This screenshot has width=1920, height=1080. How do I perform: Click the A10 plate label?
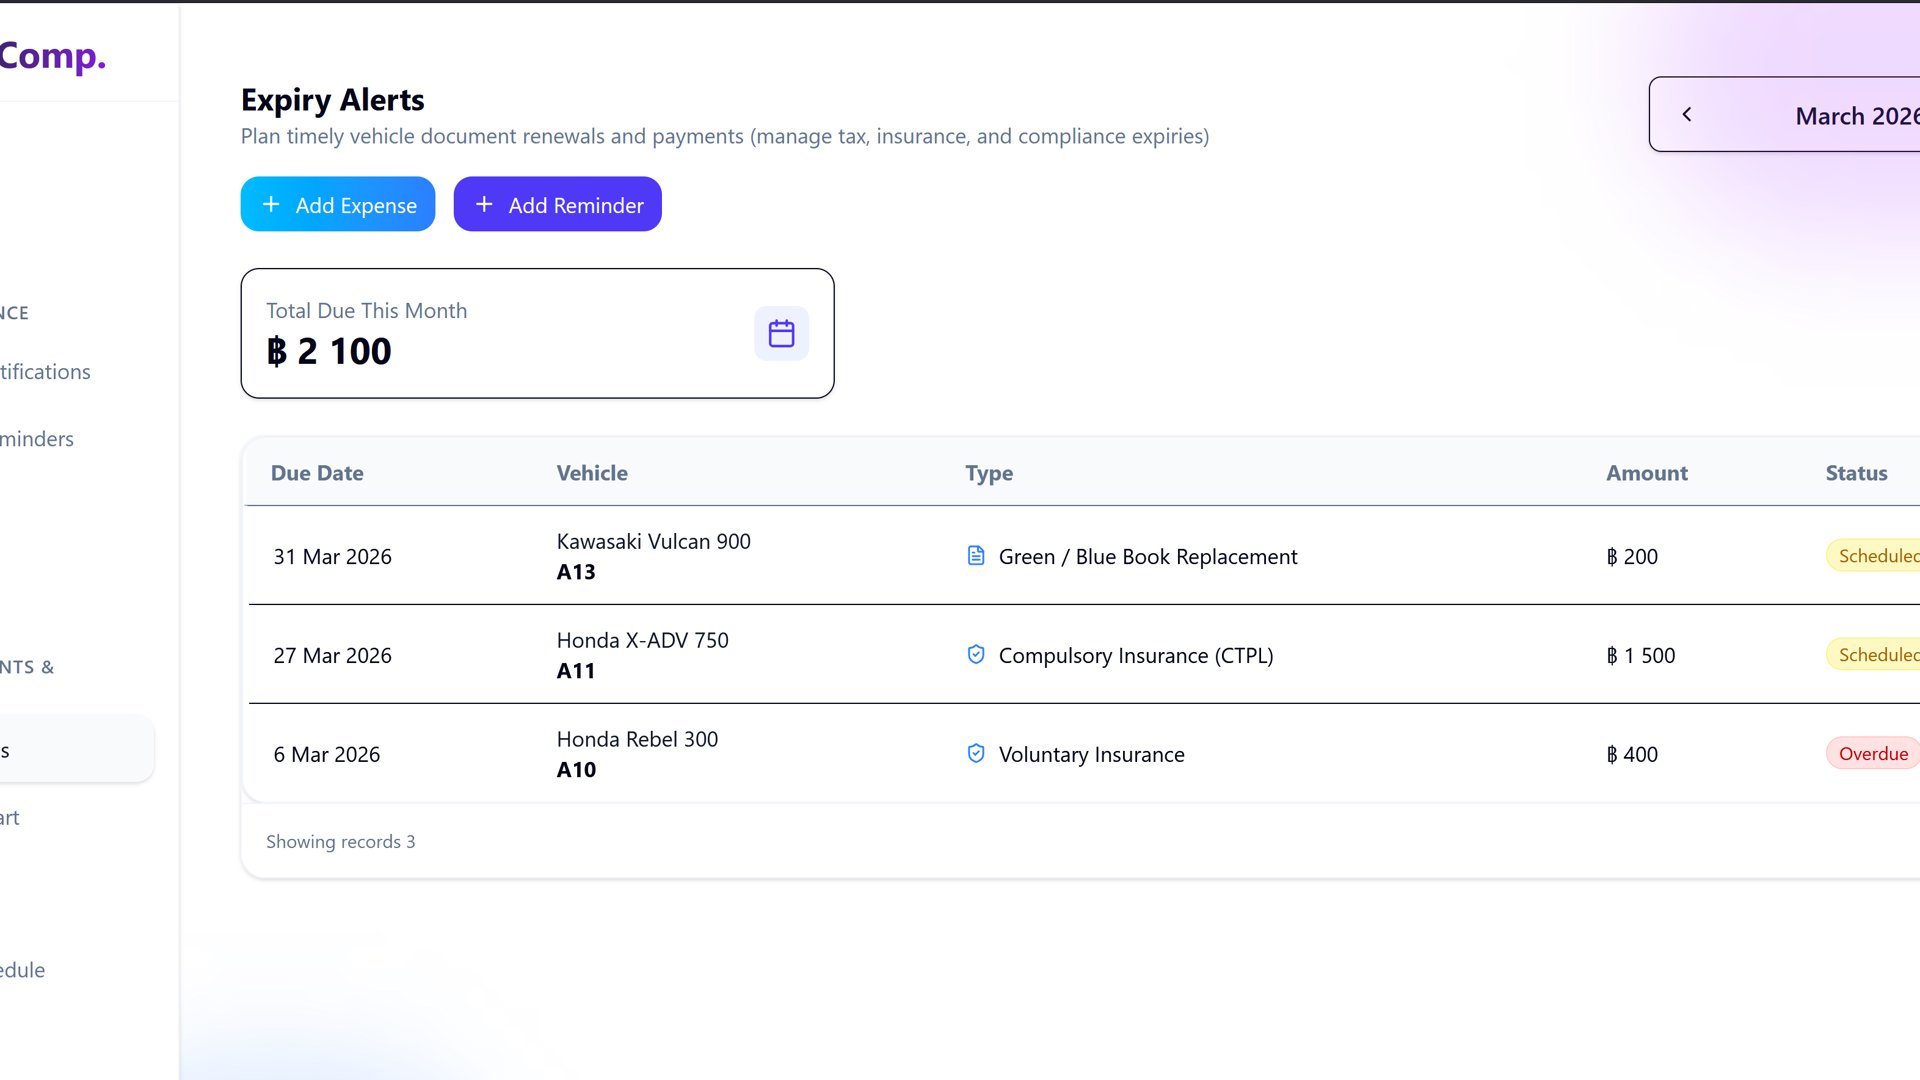pos(576,770)
